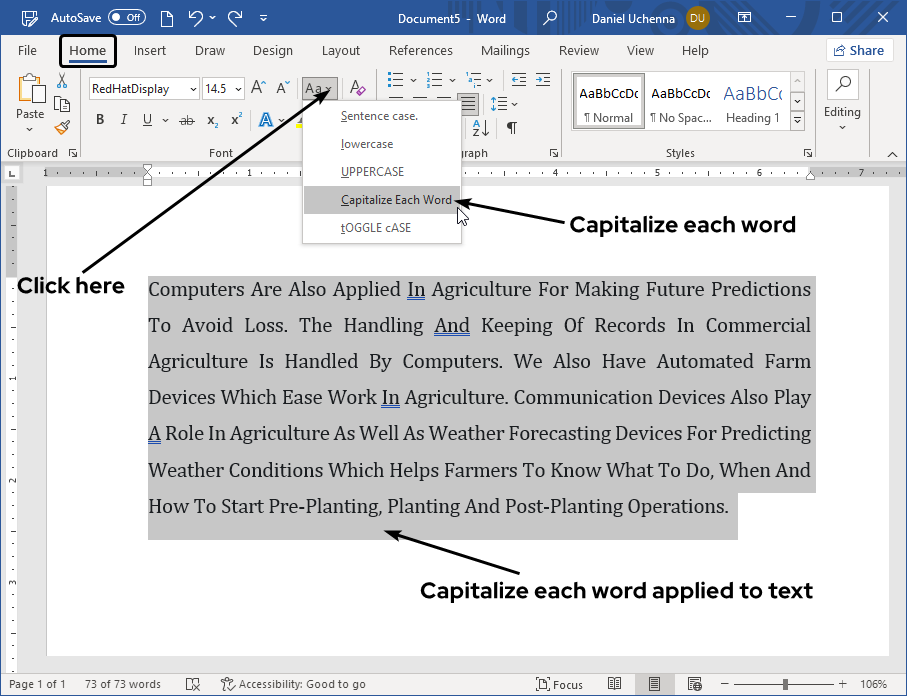Image resolution: width=907 pixels, height=696 pixels.
Task: Select the Format Painter
Action: [x=61, y=127]
